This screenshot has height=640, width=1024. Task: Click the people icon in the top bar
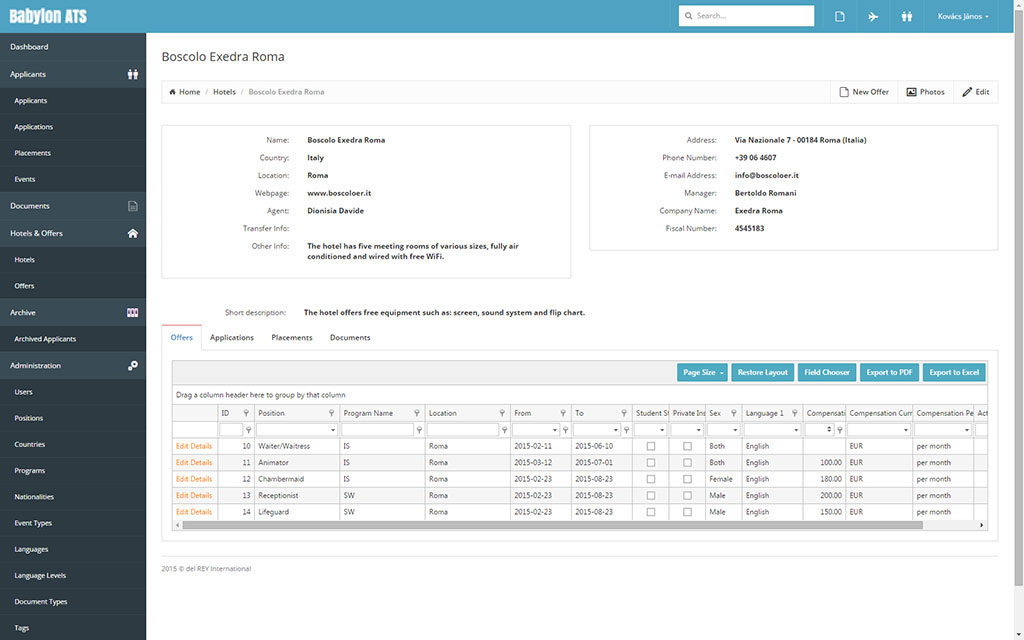tap(906, 16)
